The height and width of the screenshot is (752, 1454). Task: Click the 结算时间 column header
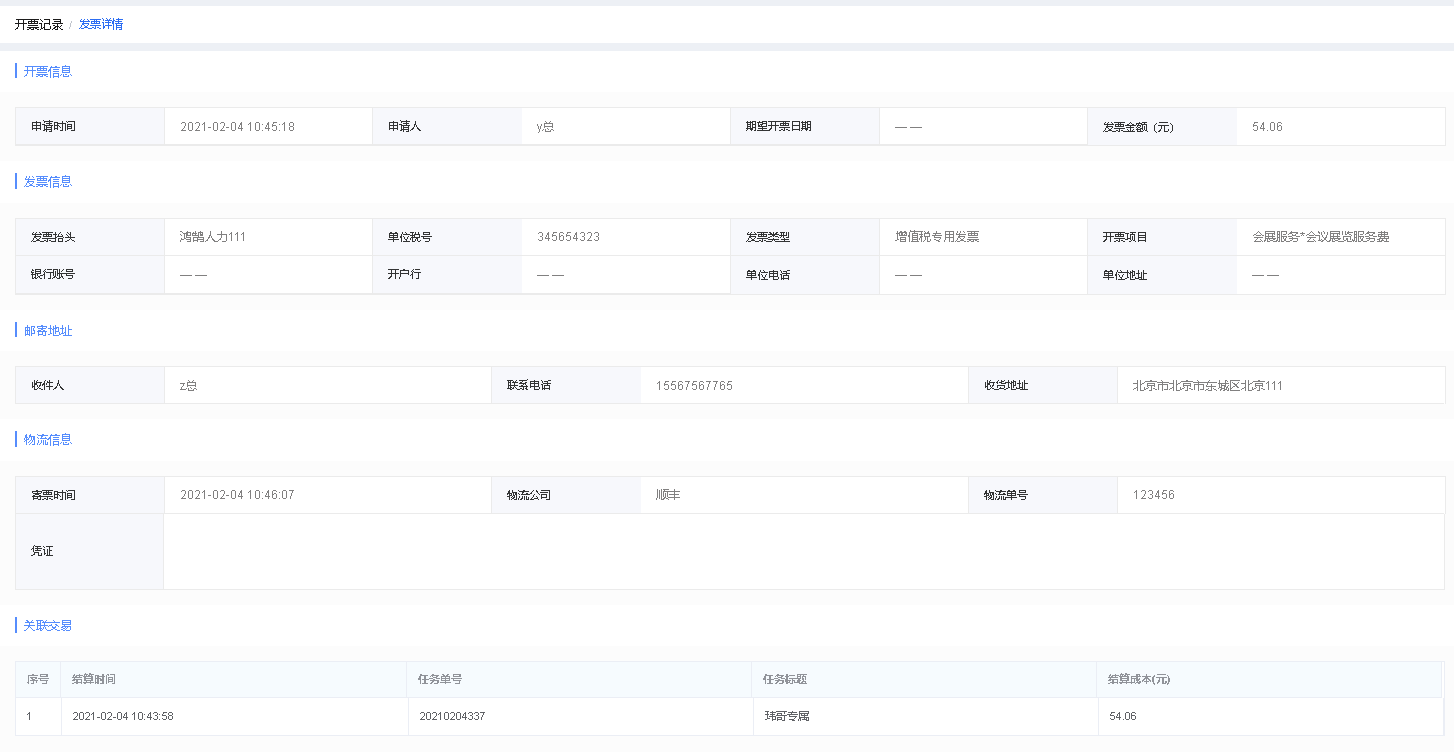coord(94,679)
